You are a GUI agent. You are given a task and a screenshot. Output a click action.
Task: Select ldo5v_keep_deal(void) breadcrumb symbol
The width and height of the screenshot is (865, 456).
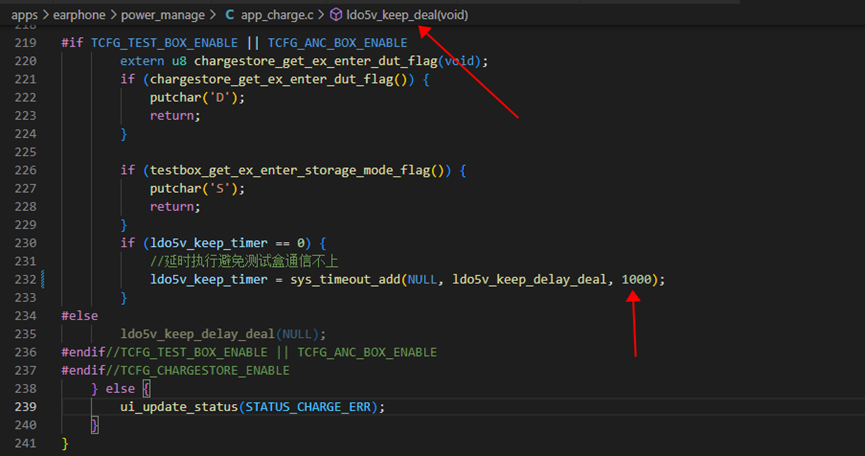coord(407,15)
